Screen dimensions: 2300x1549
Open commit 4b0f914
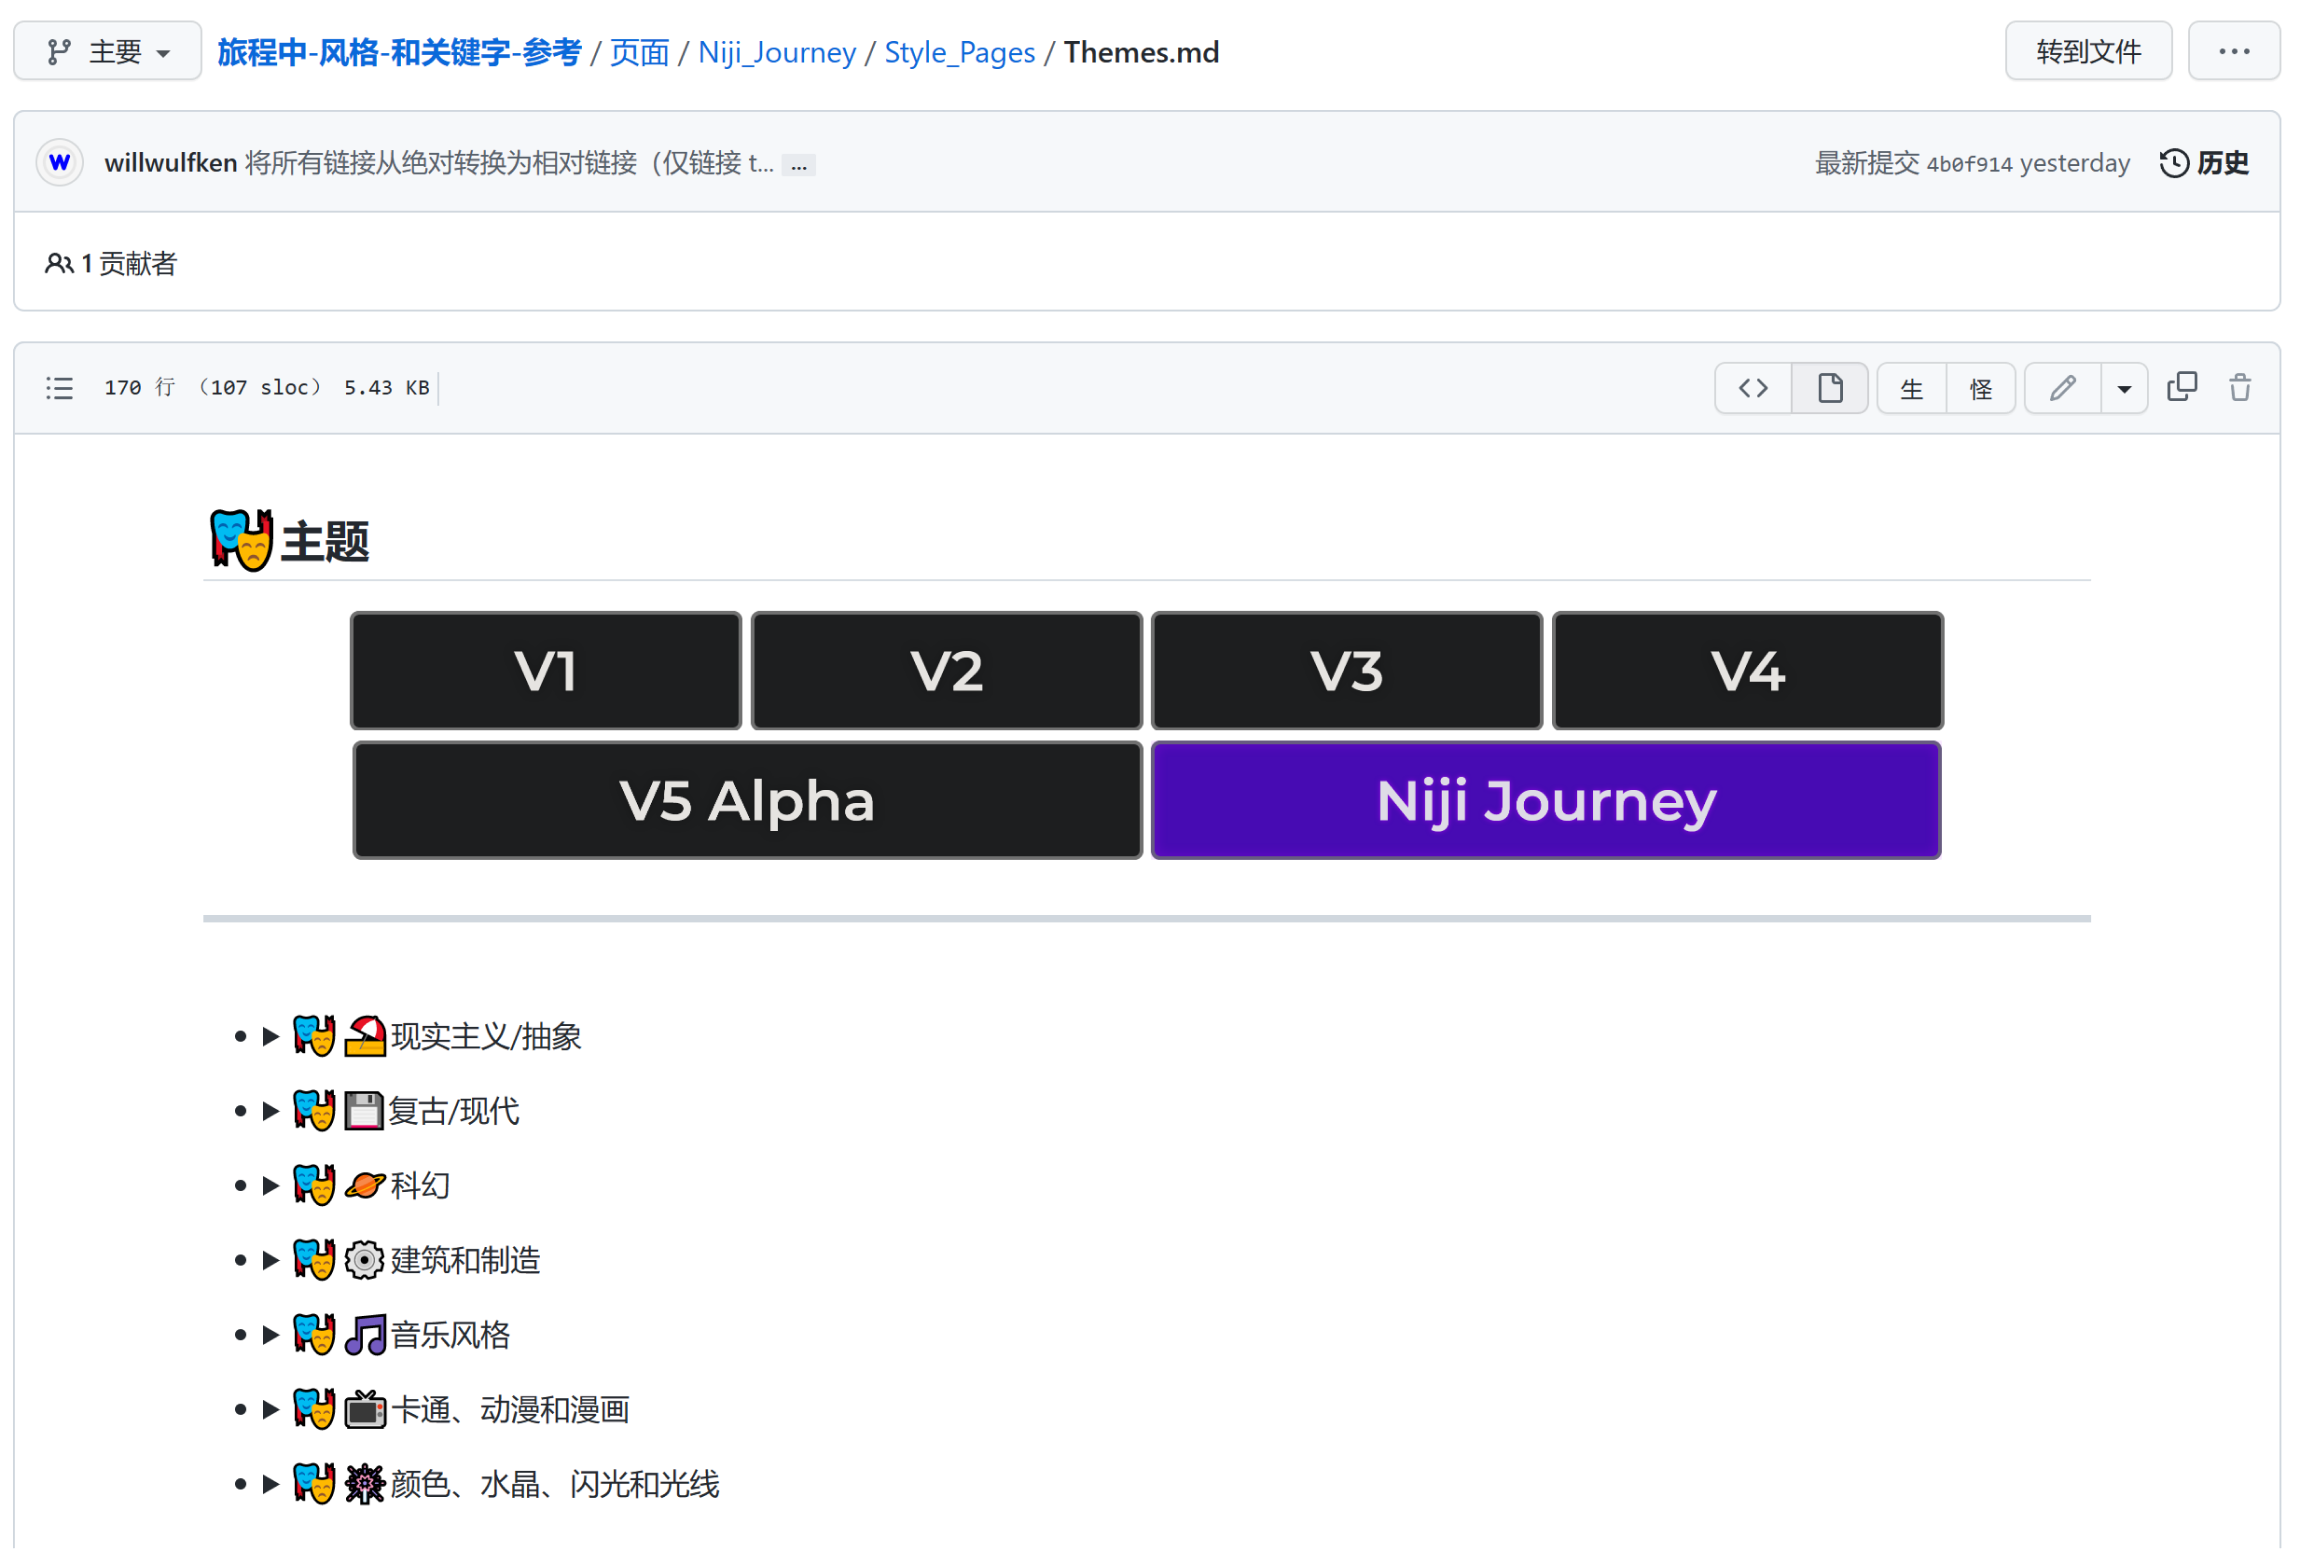tap(1969, 164)
